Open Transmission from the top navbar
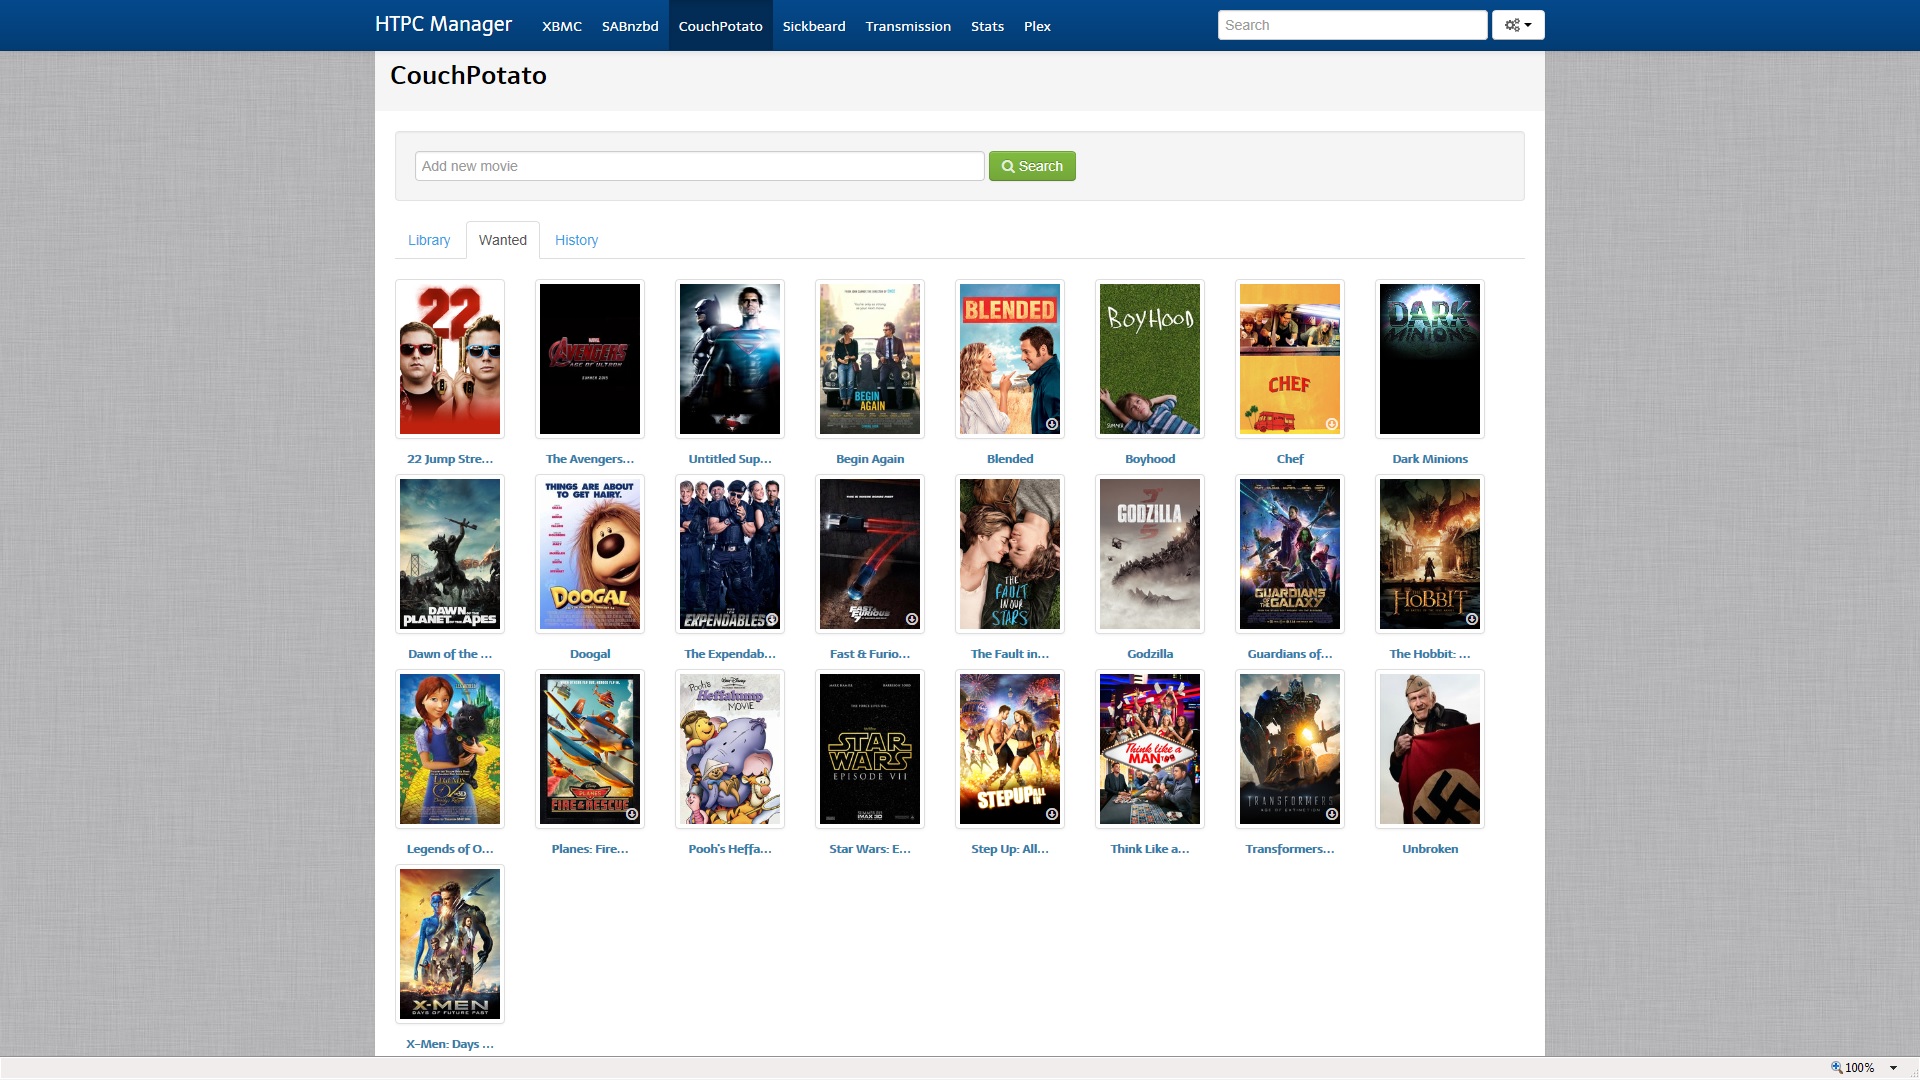Viewport: 1920px width, 1080px height. (x=908, y=26)
